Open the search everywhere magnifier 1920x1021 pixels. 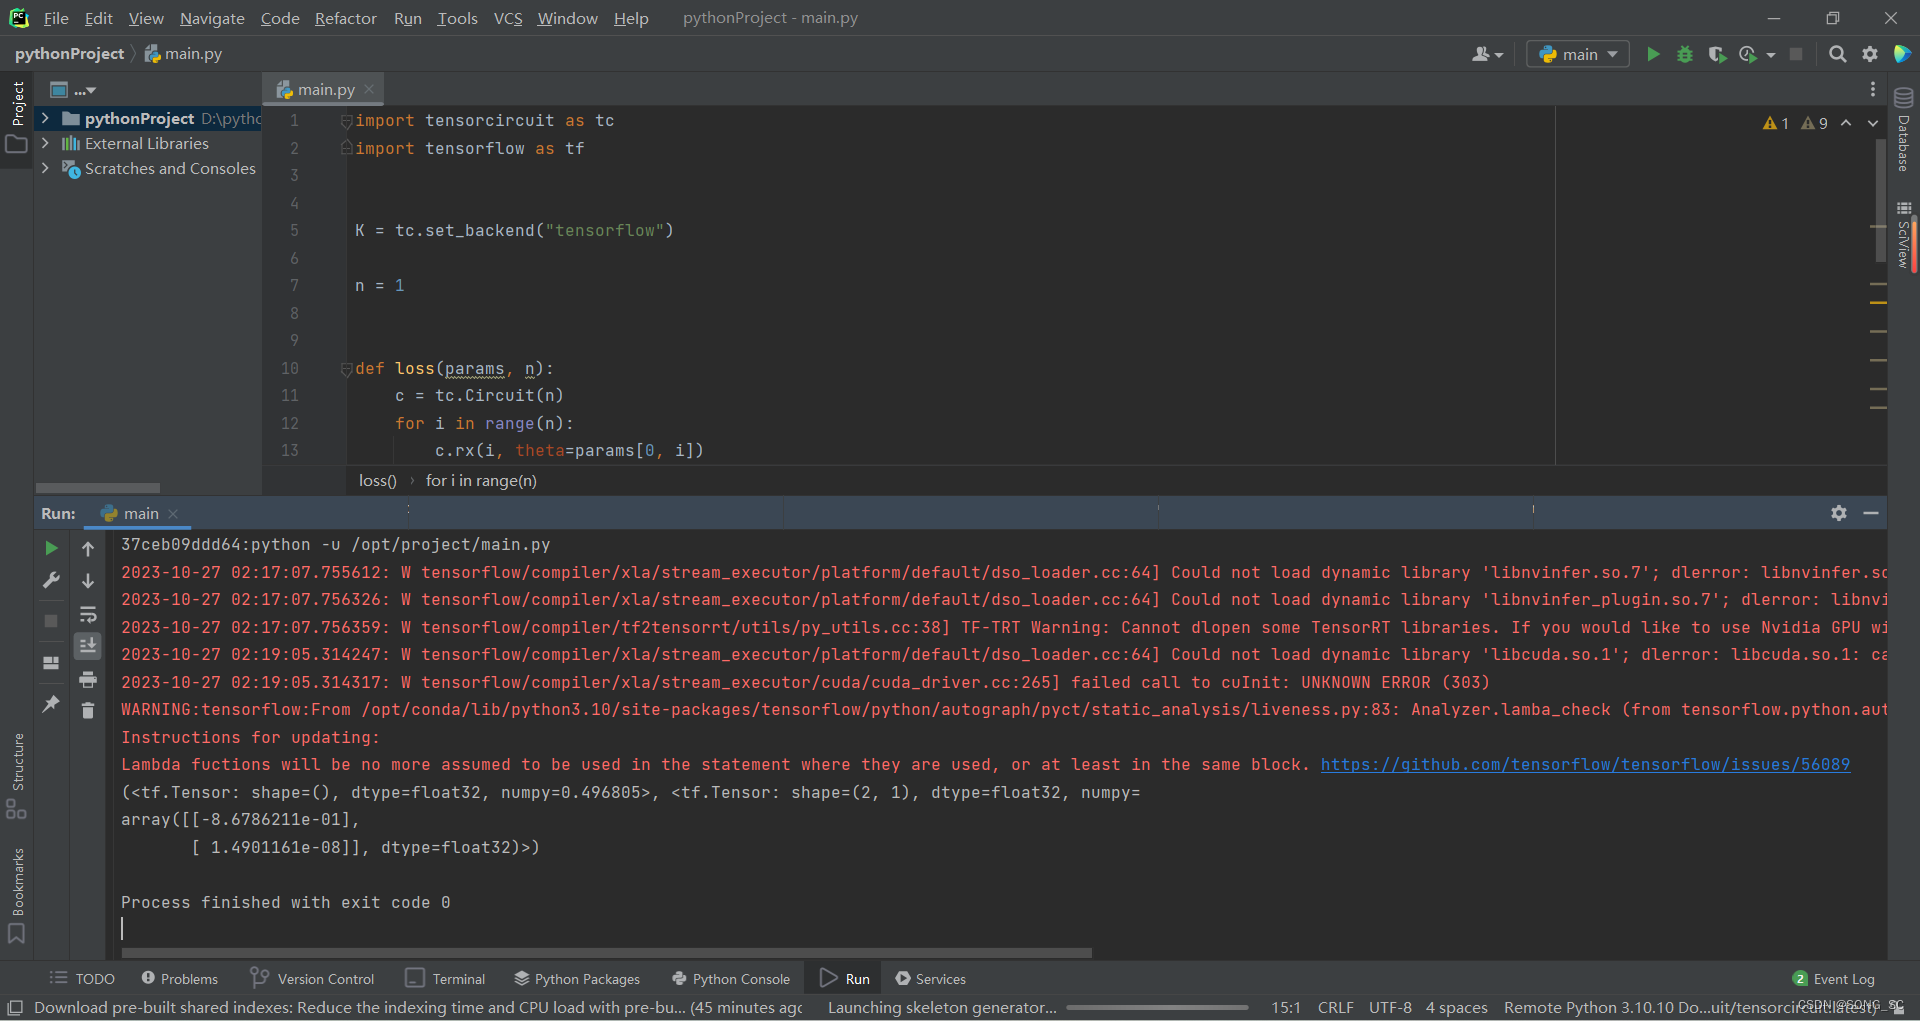point(1838,54)
